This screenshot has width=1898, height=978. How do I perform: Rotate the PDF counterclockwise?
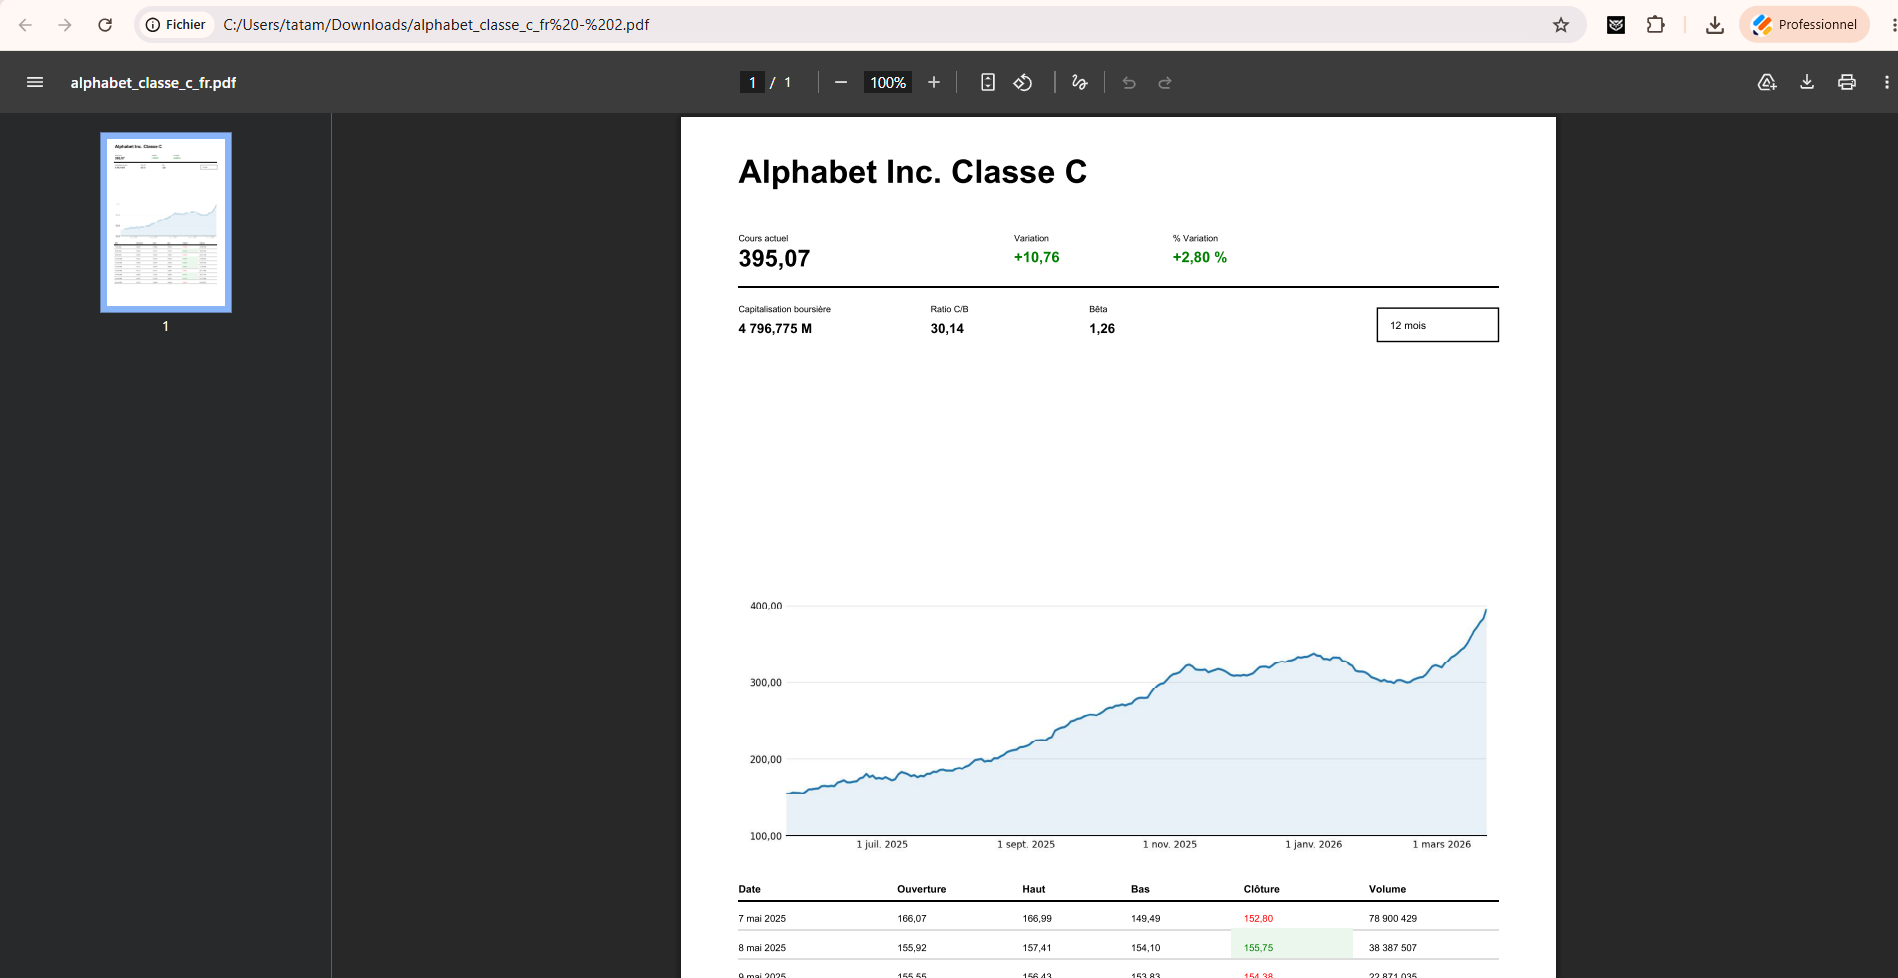(x=1023, y=82)
